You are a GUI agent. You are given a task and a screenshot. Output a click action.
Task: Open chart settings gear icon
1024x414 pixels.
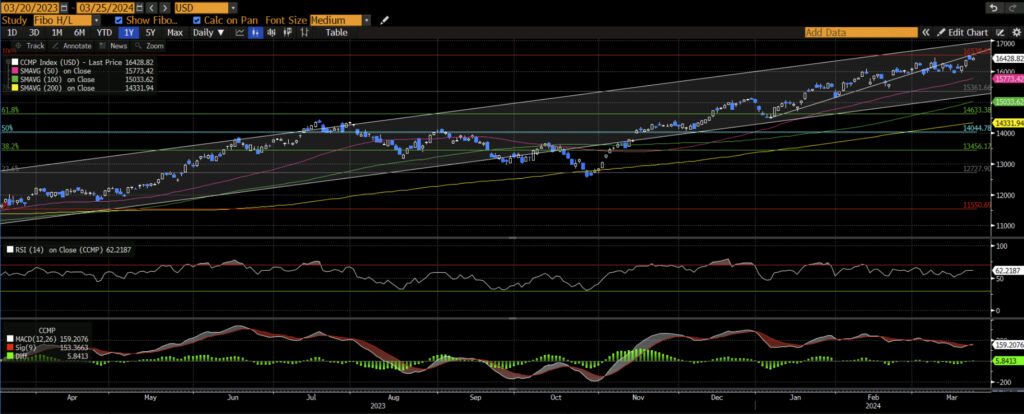click(x=1015, y=33)
